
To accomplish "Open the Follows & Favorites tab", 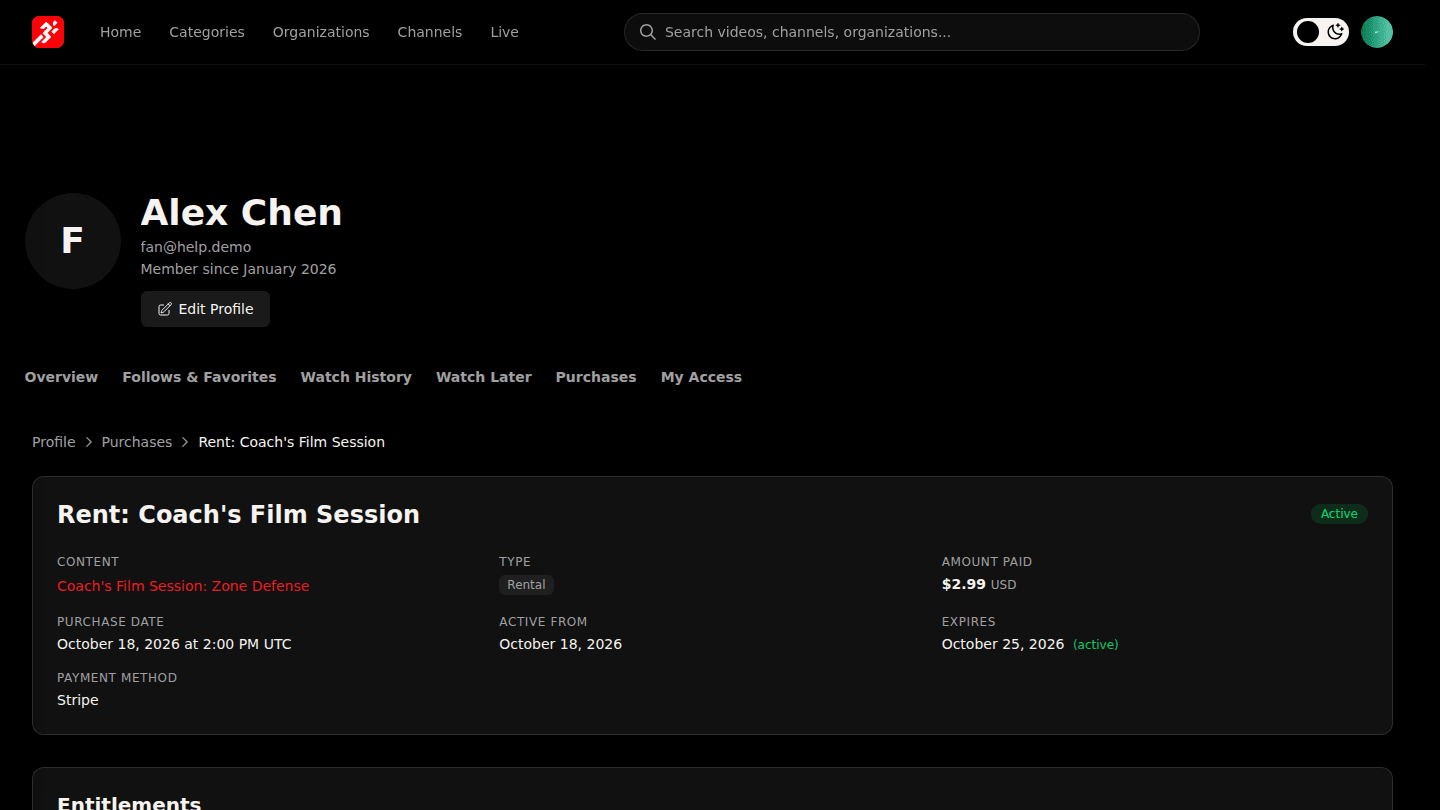I will click(x=199, y=377).
